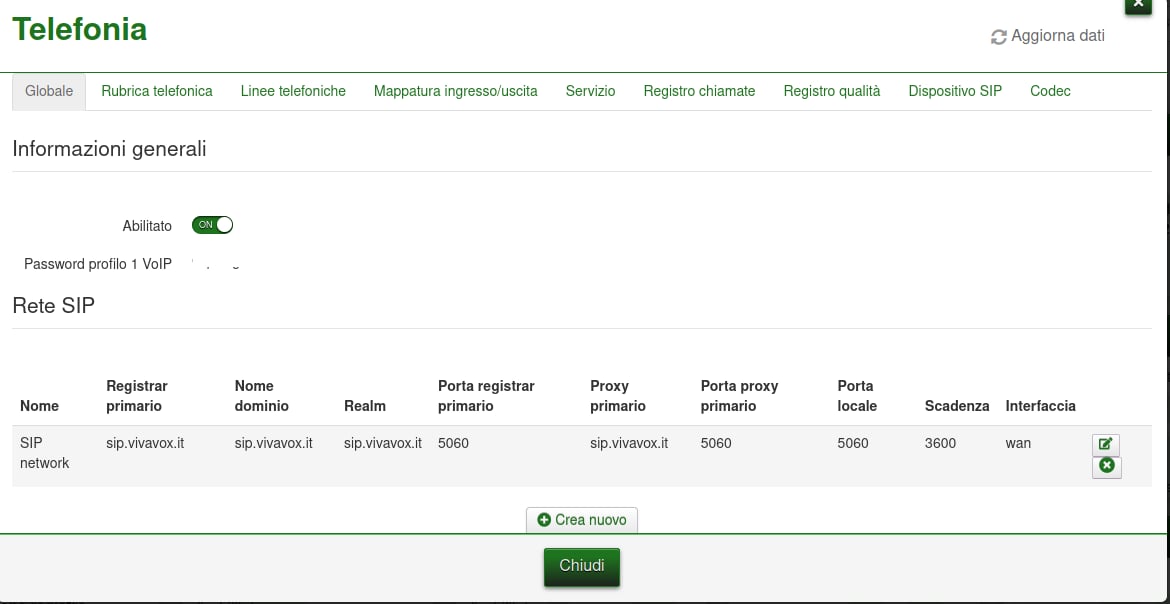Delete the SIP network row
This screenshot has height=604, width=1170.
tap(1107, 467)
